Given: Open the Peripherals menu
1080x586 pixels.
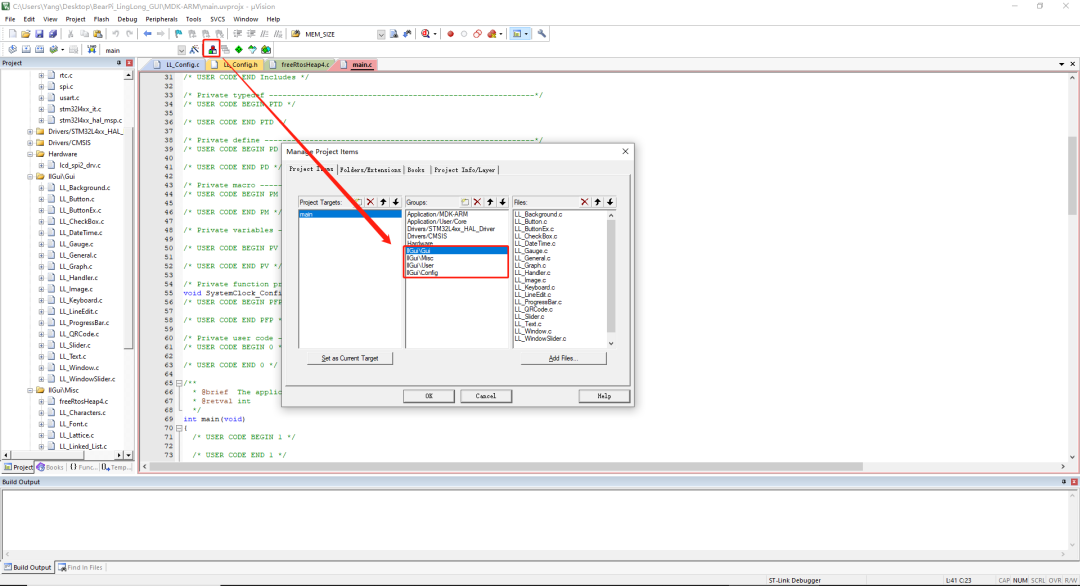Looking at the screenshot, I should click(160, 18).
